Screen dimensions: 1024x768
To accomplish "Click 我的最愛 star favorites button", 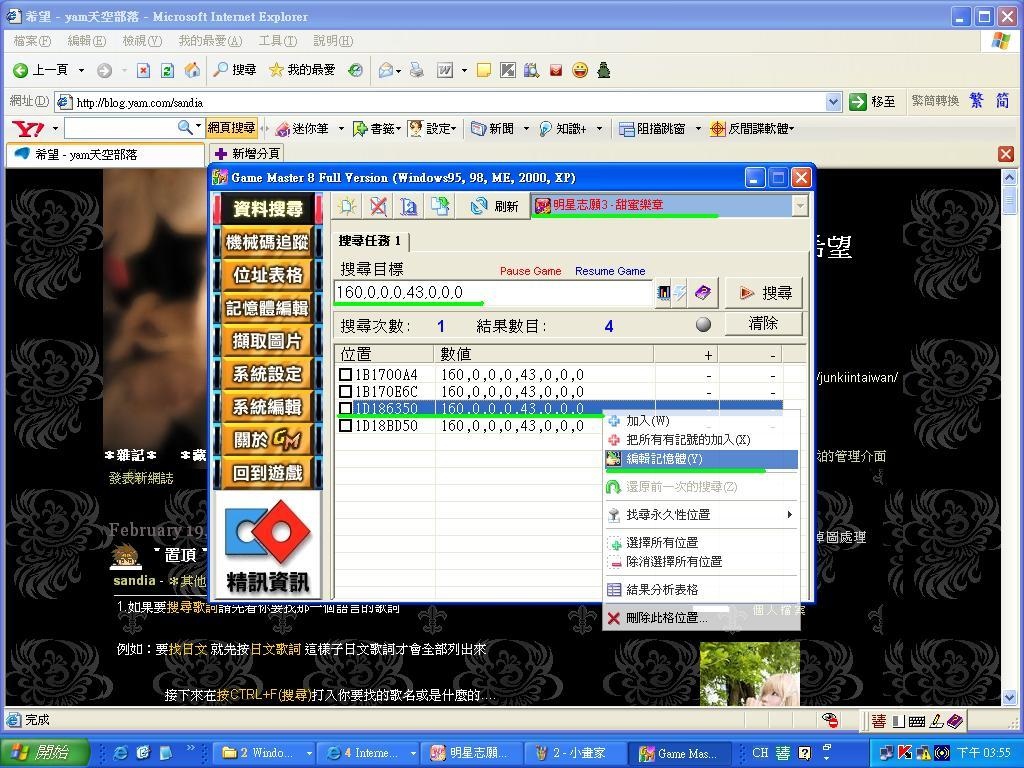I will 302,70.
